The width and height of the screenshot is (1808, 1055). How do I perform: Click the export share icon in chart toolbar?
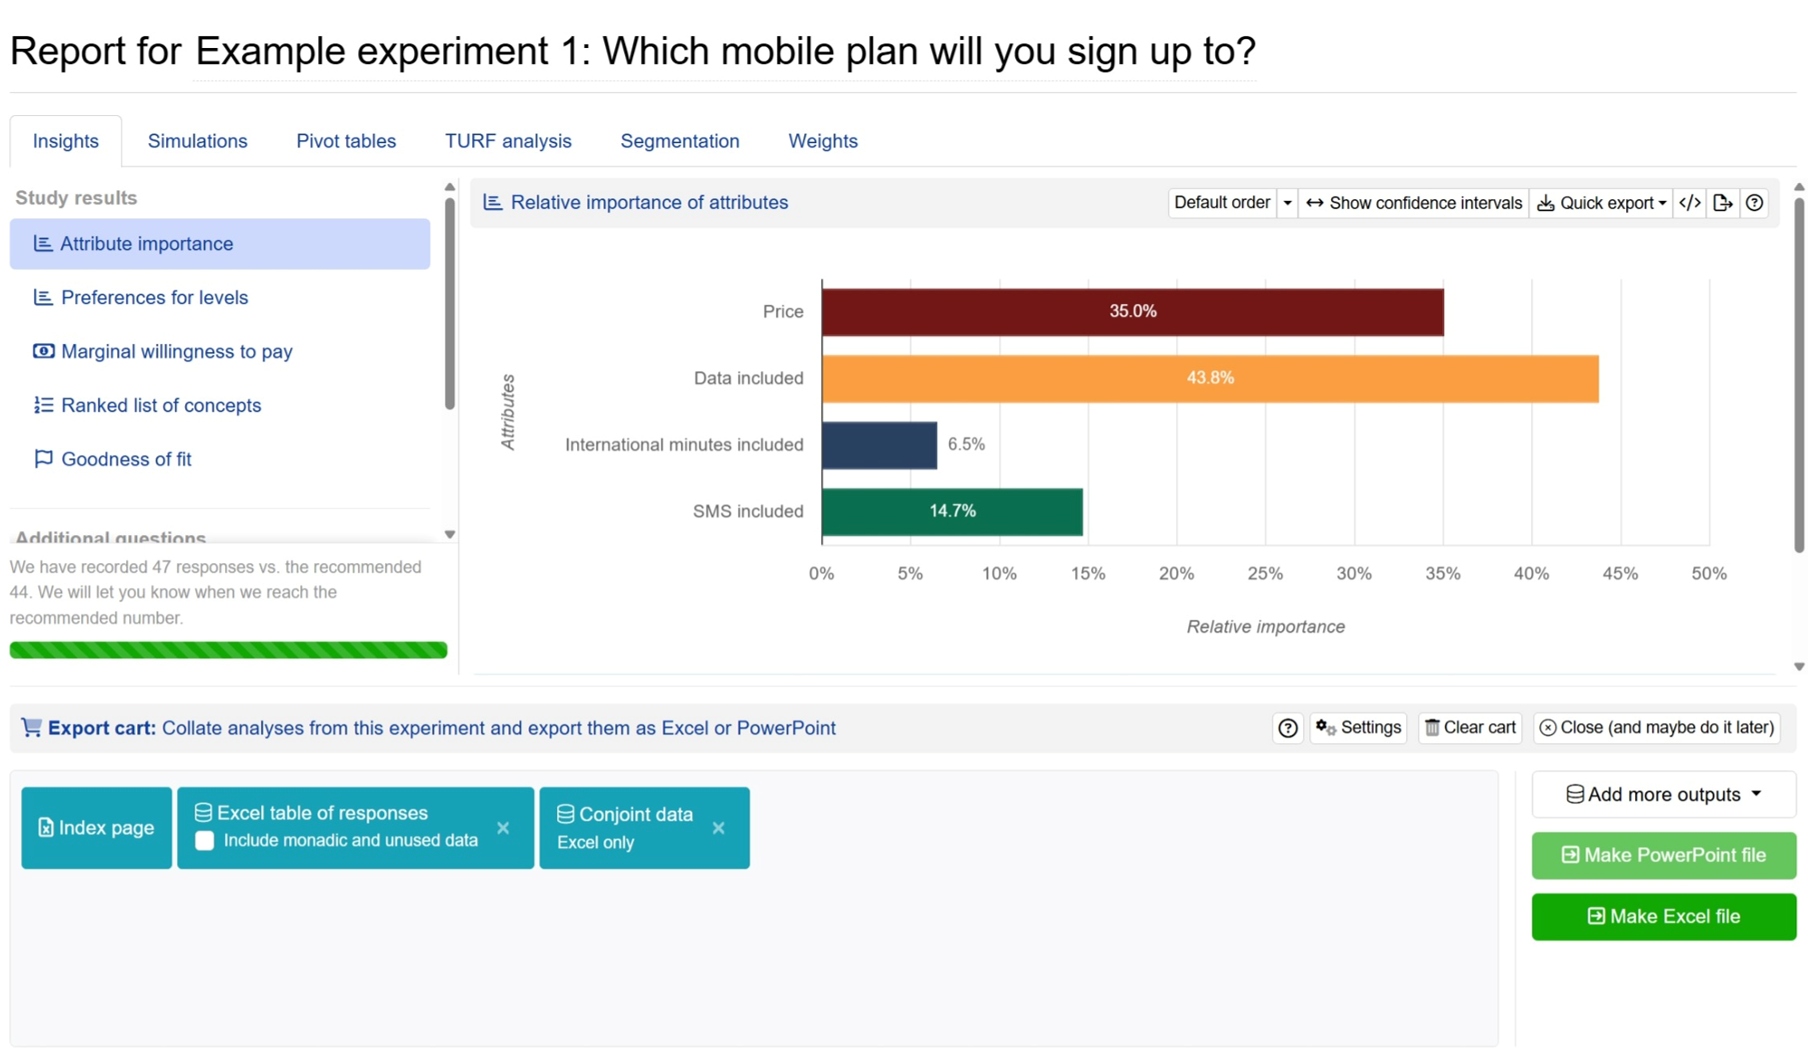point(1722,203)
